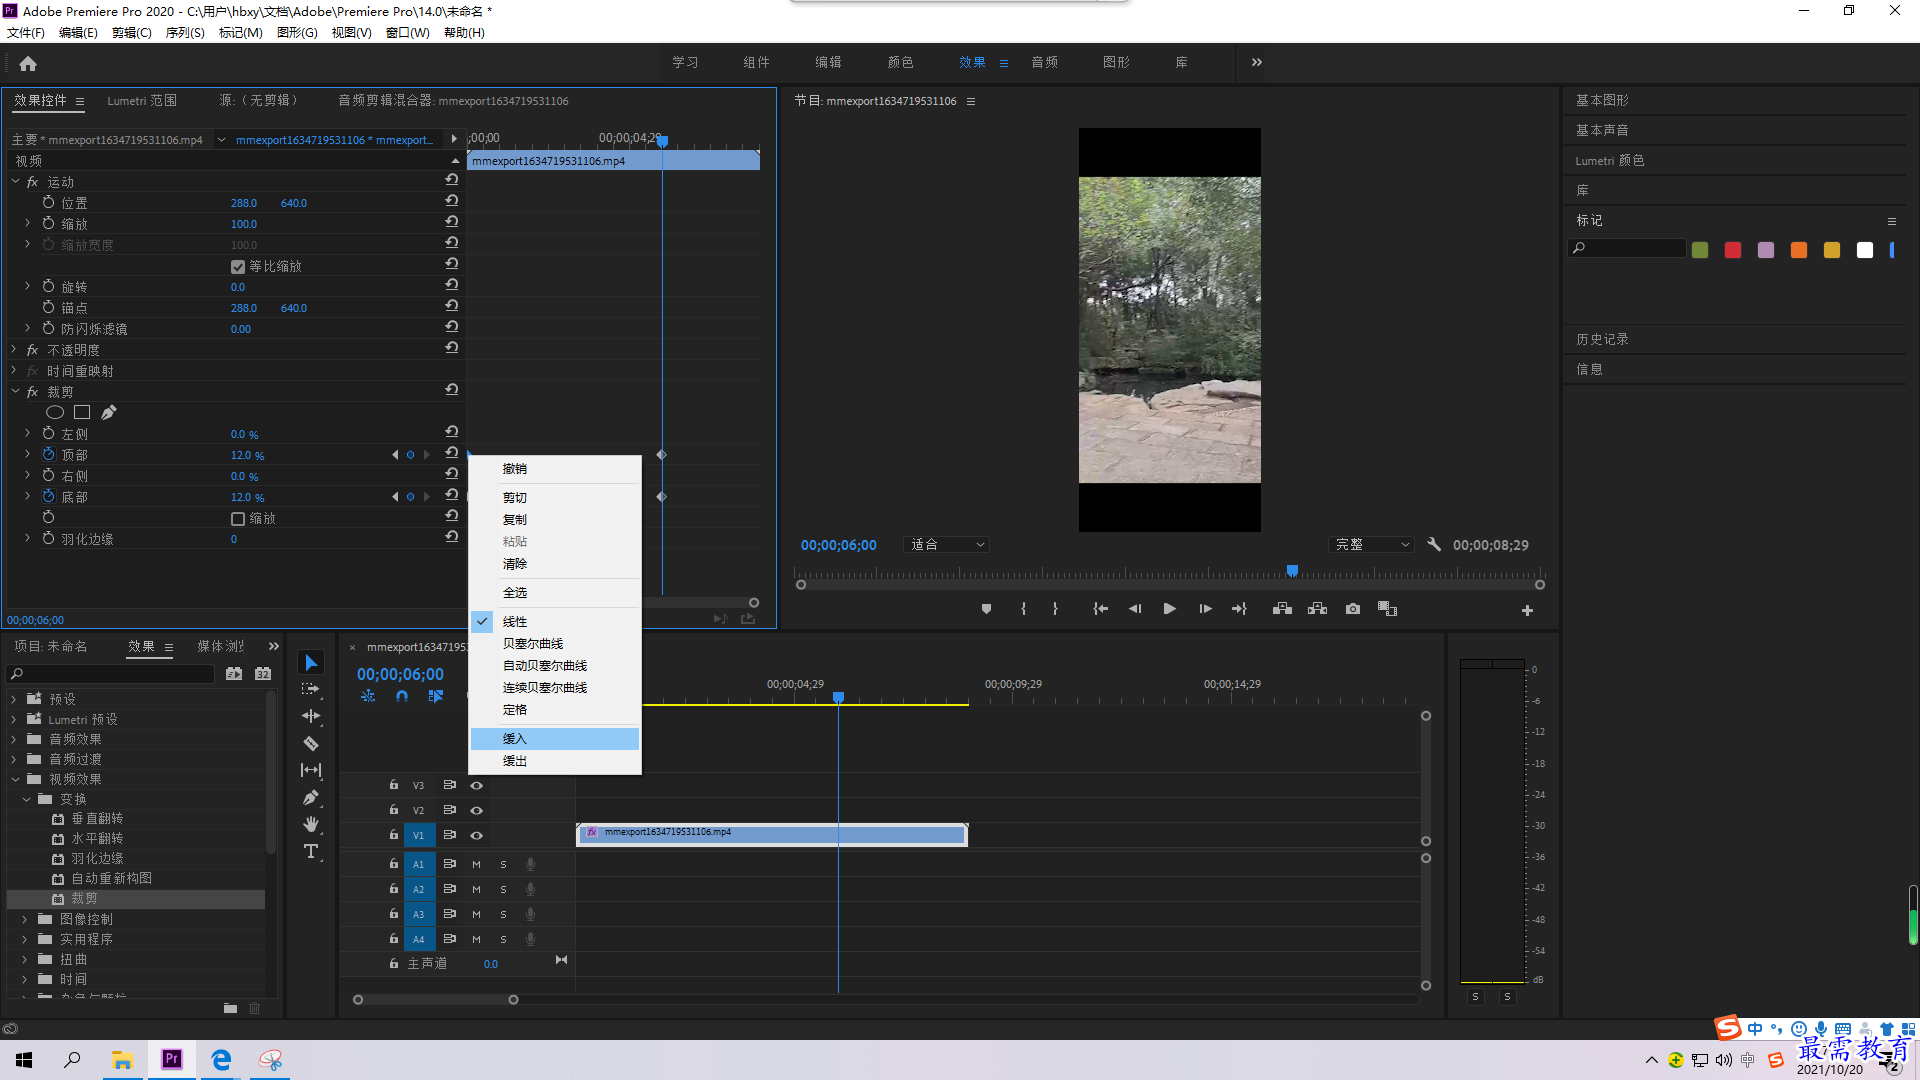The image size is (1920, 1080).
Task: Open the playback resolution Full dropdown
Action: tap(1371, 545)
